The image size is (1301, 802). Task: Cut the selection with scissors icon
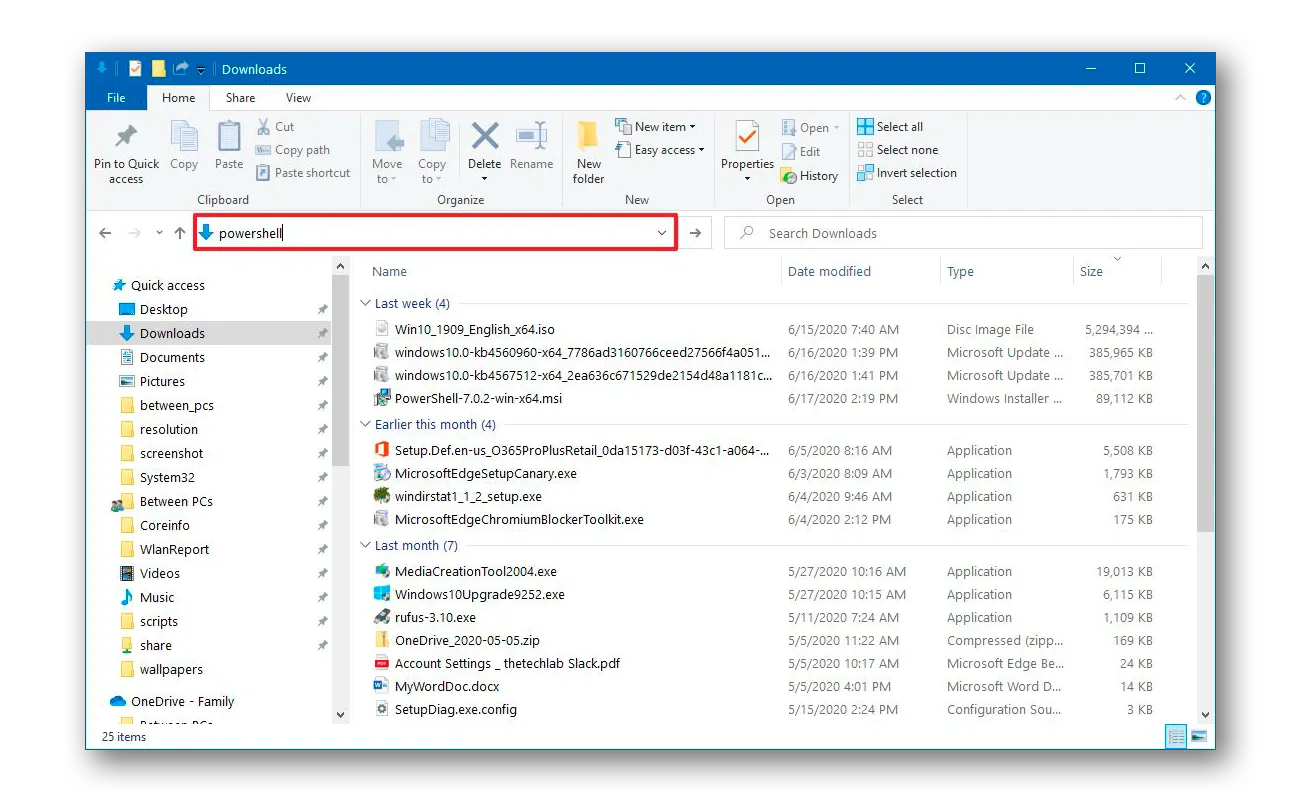click(264, 126)
